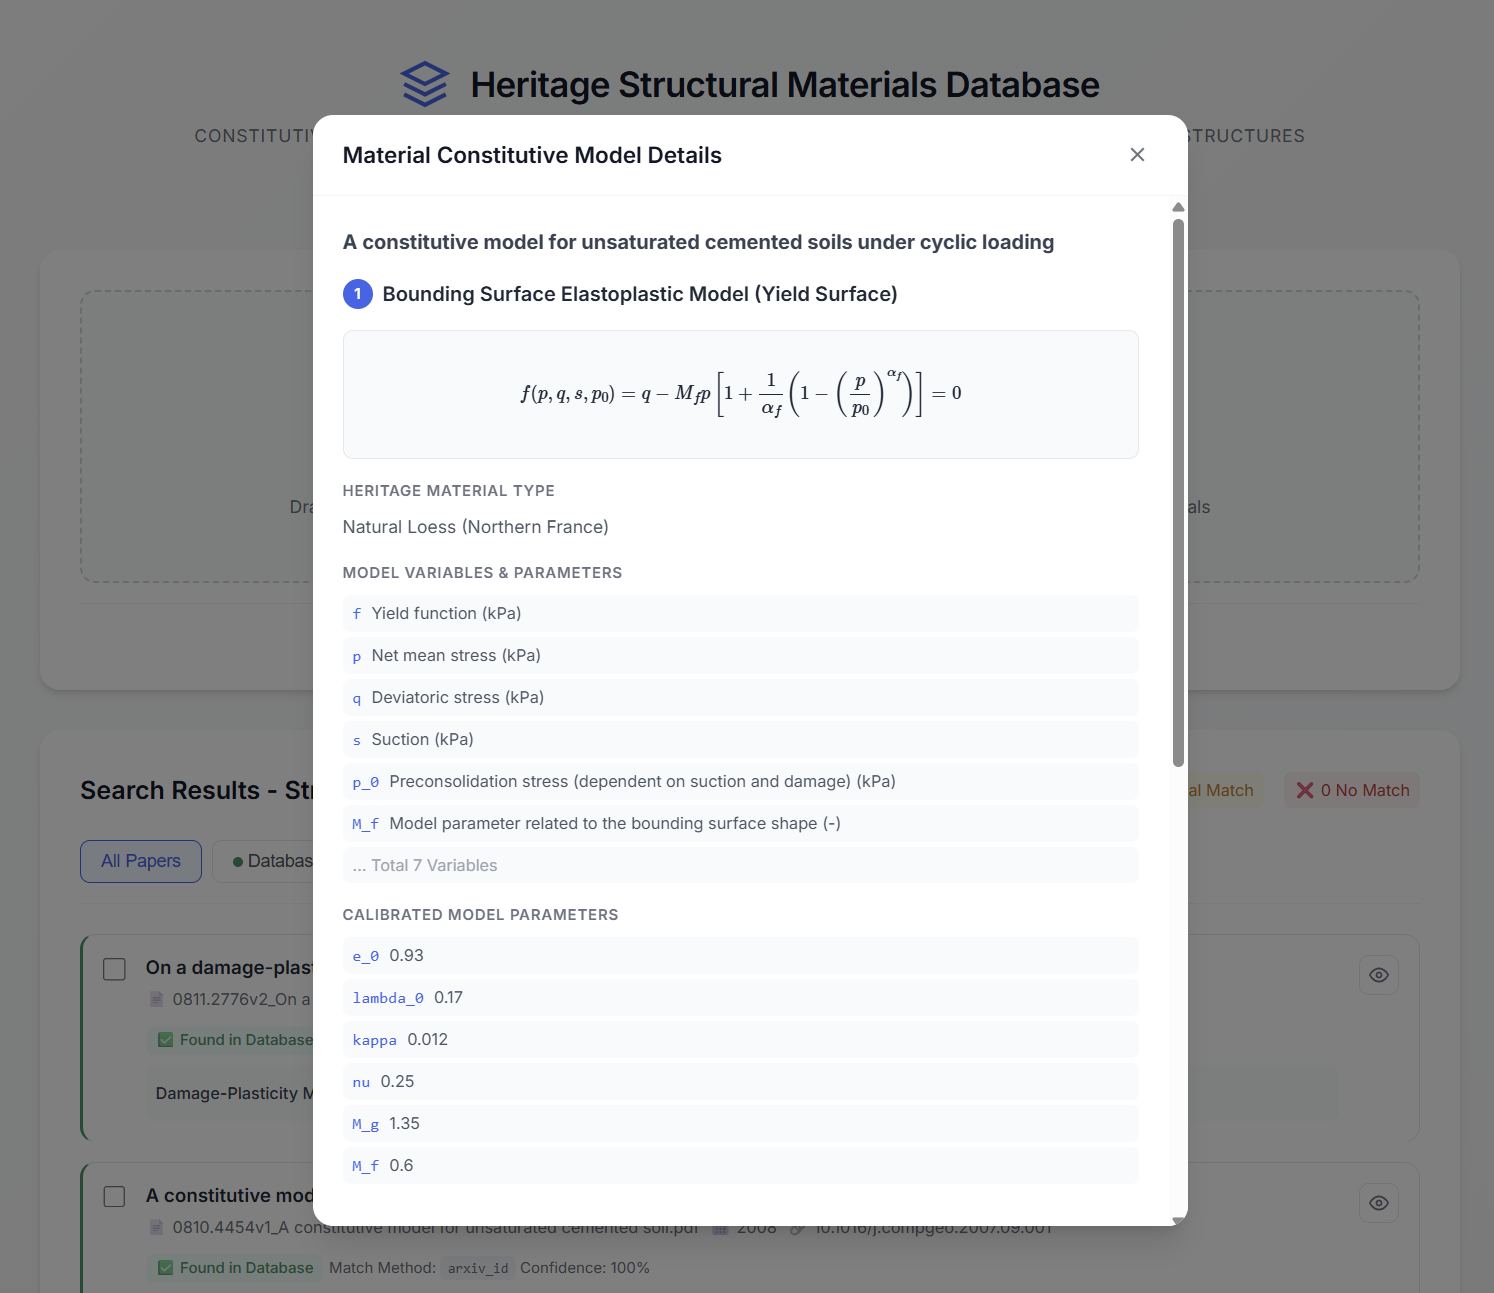The width and height of the screenshot is (1494, 1293).
Task: Click the M_f bounding surface parameter row
Action: pos(740,823)
